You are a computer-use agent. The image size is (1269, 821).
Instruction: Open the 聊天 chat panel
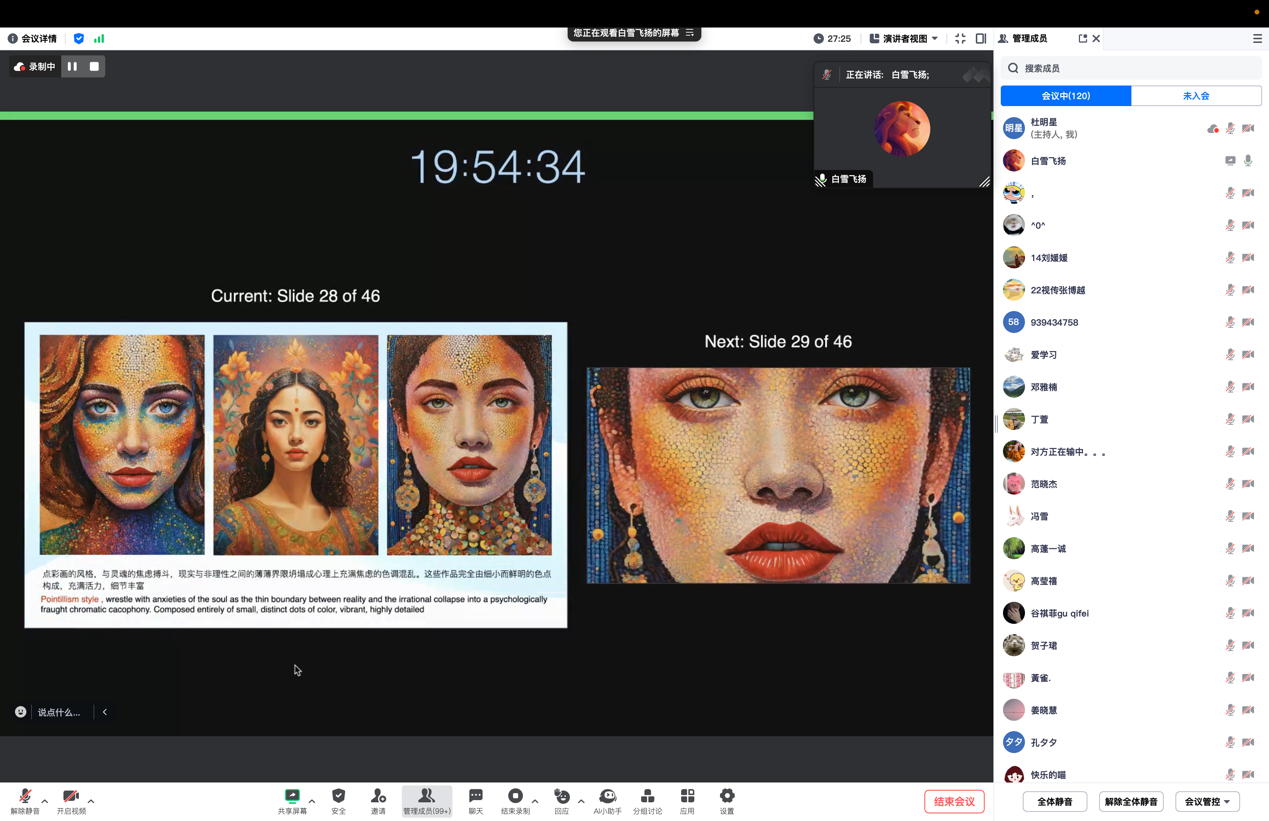point(475,801)
